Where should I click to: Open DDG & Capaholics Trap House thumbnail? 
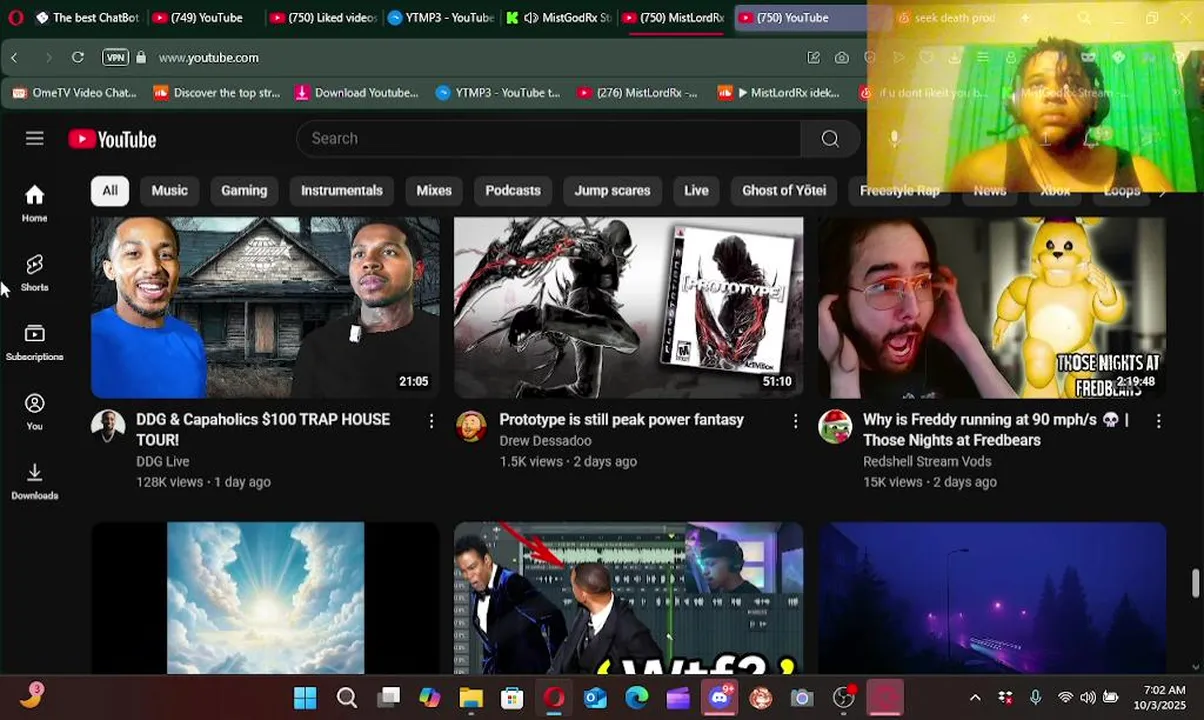tap(265, 307)
